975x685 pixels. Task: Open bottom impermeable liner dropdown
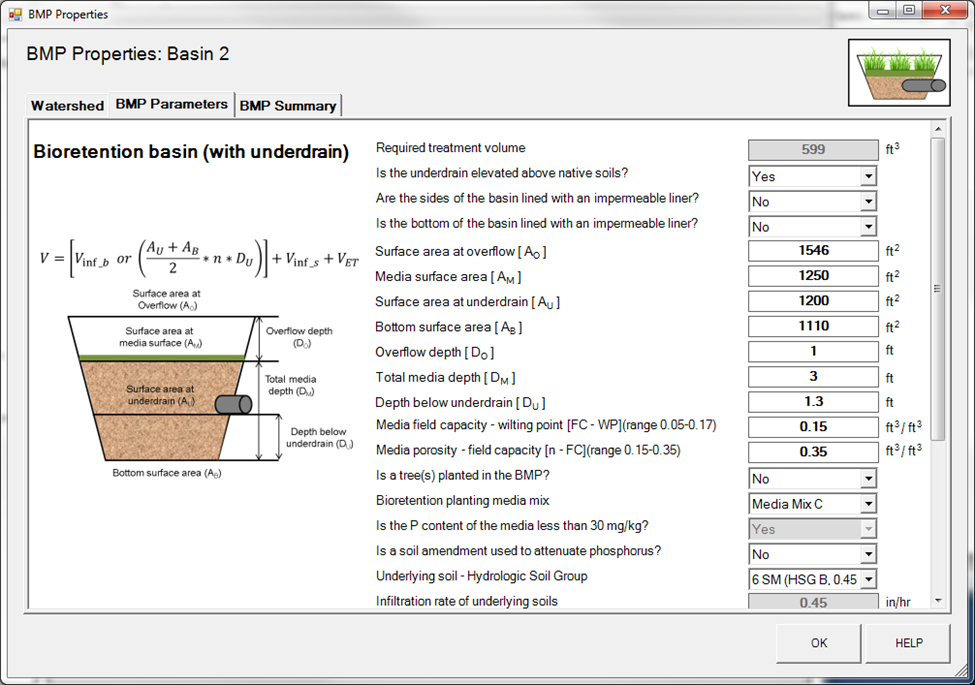click(x=868, y=227)
